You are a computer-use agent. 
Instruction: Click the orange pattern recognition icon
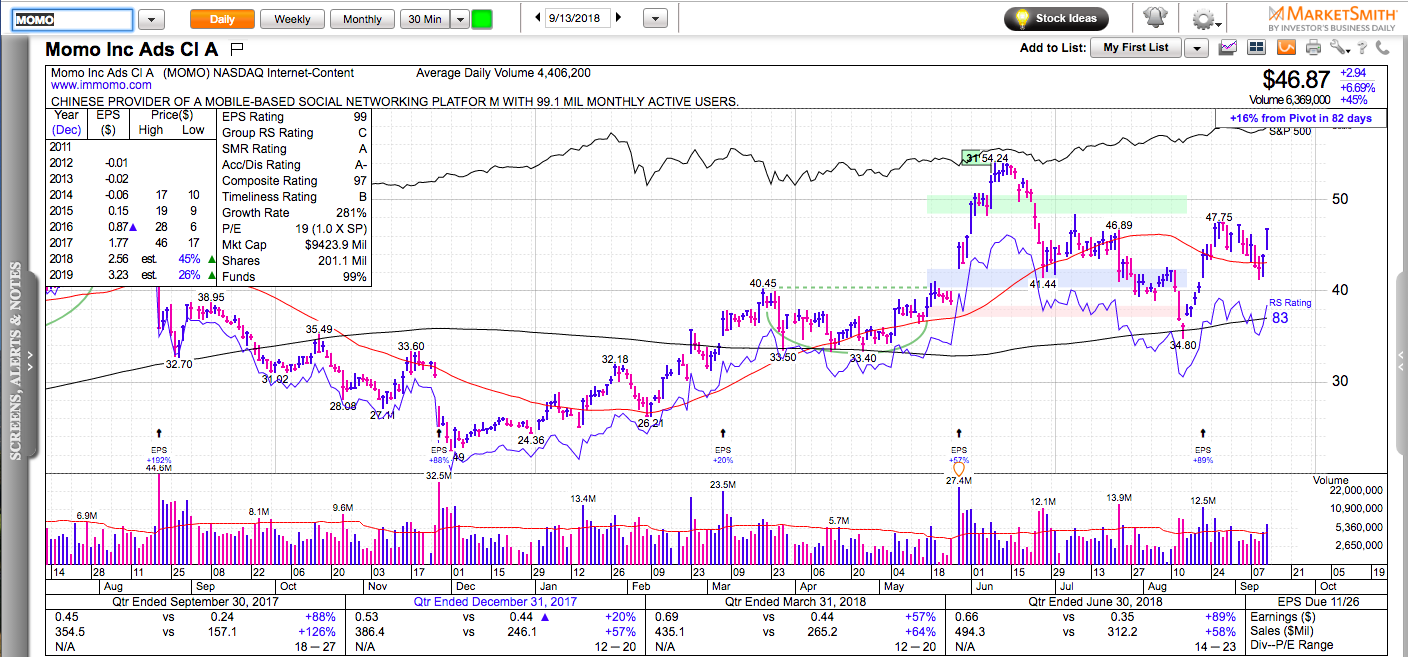pyautogui.click(x=1285, y=47)
